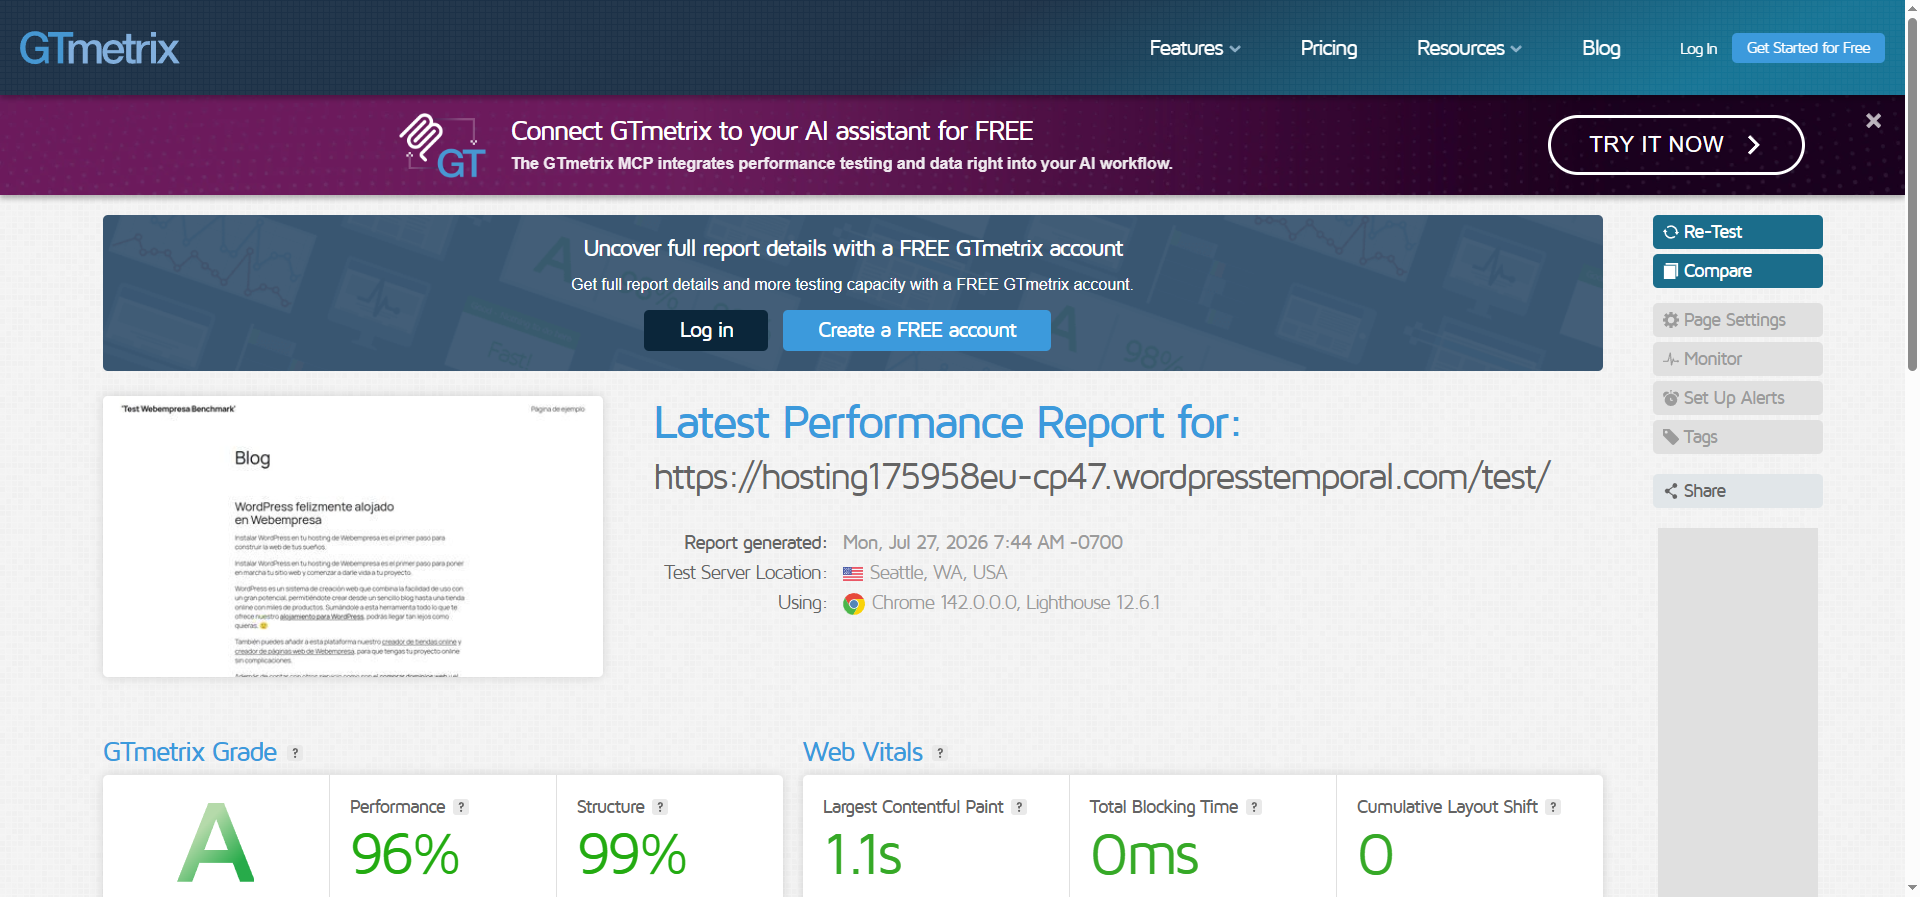Open Page Settings in sidebar
Image resolution: width=1920 pixels, height=897 pixels.
(1738, 320)
